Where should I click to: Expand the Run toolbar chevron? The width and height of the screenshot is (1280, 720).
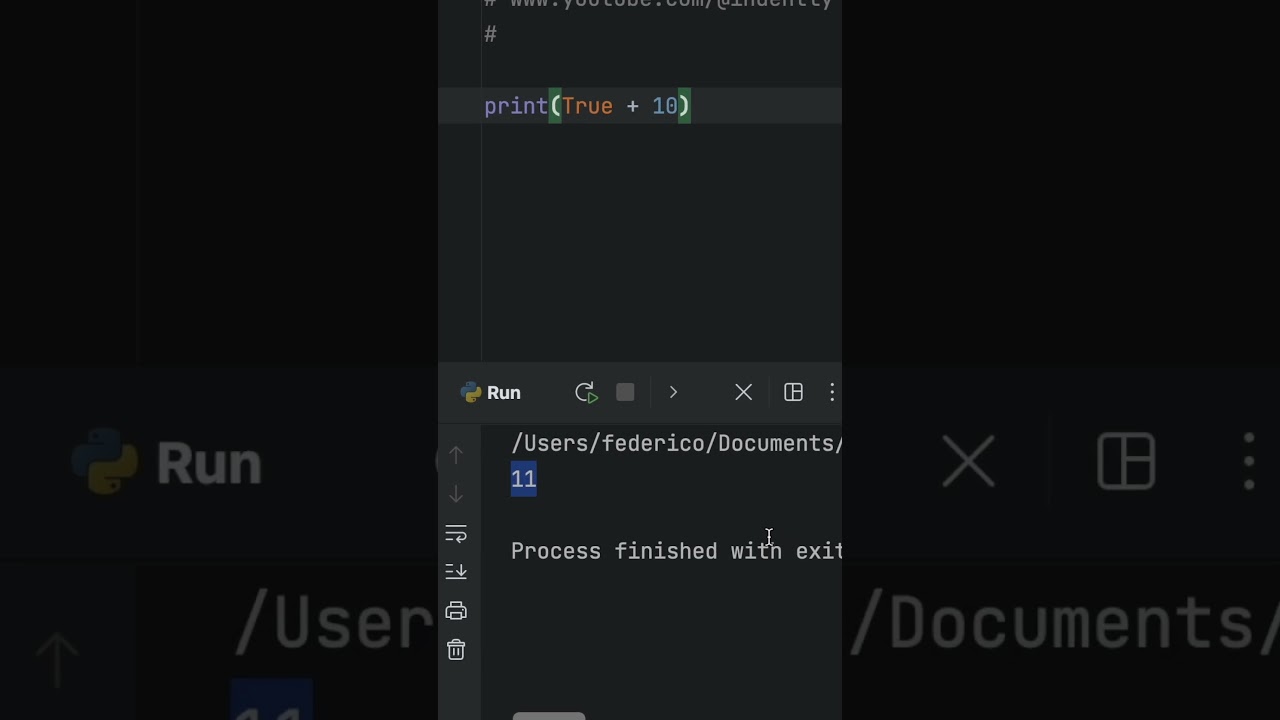click(x=673, y=393)
